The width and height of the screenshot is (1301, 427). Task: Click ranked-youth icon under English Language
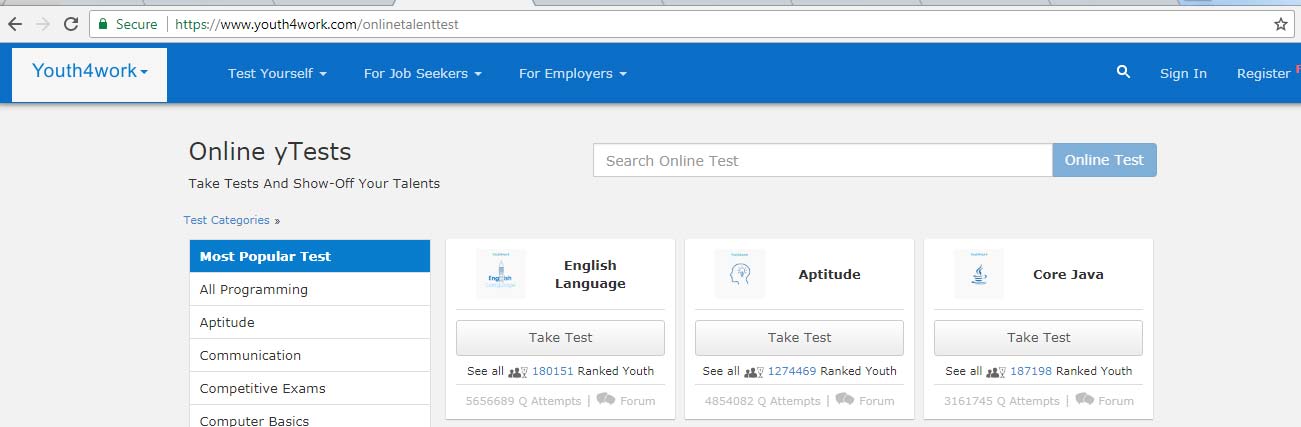517,371
